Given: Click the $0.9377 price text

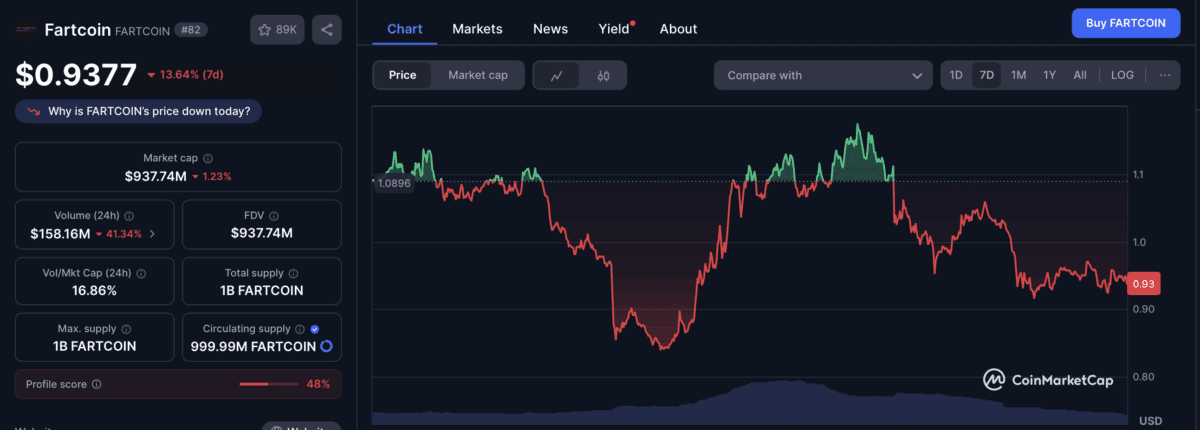Looking at the screenshot, I should [75, 75].
